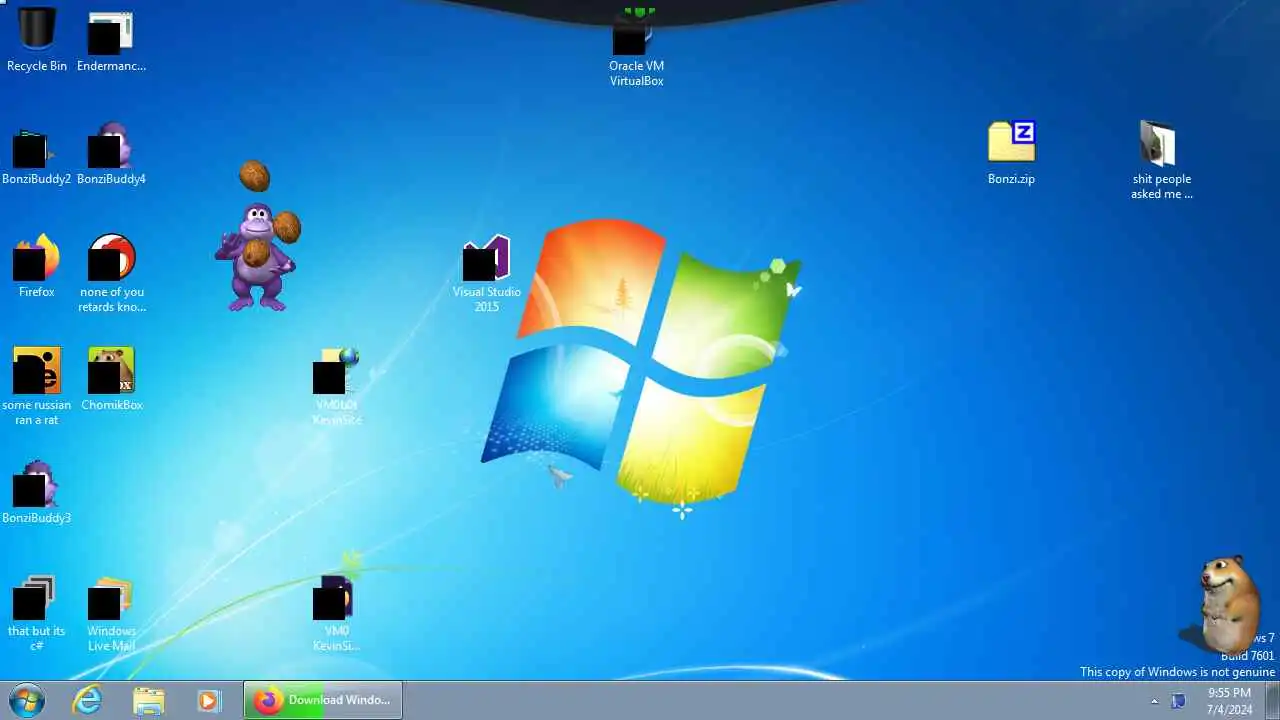The width and height of the screenshot is (1280, 720).
Task: Select the Firefox desktop shortcut
Action: (37, 266)
